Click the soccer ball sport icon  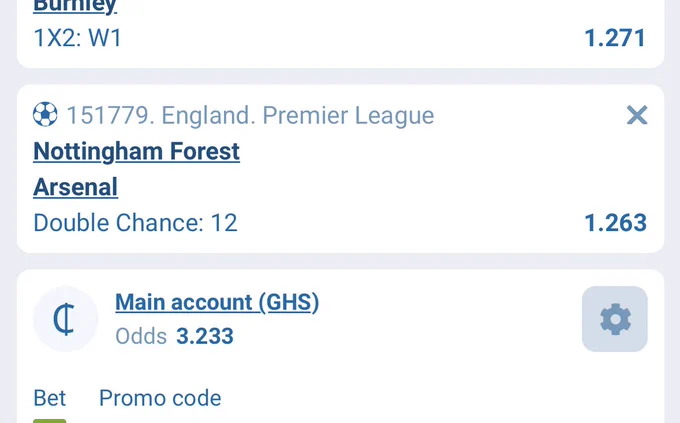point(45,115)
